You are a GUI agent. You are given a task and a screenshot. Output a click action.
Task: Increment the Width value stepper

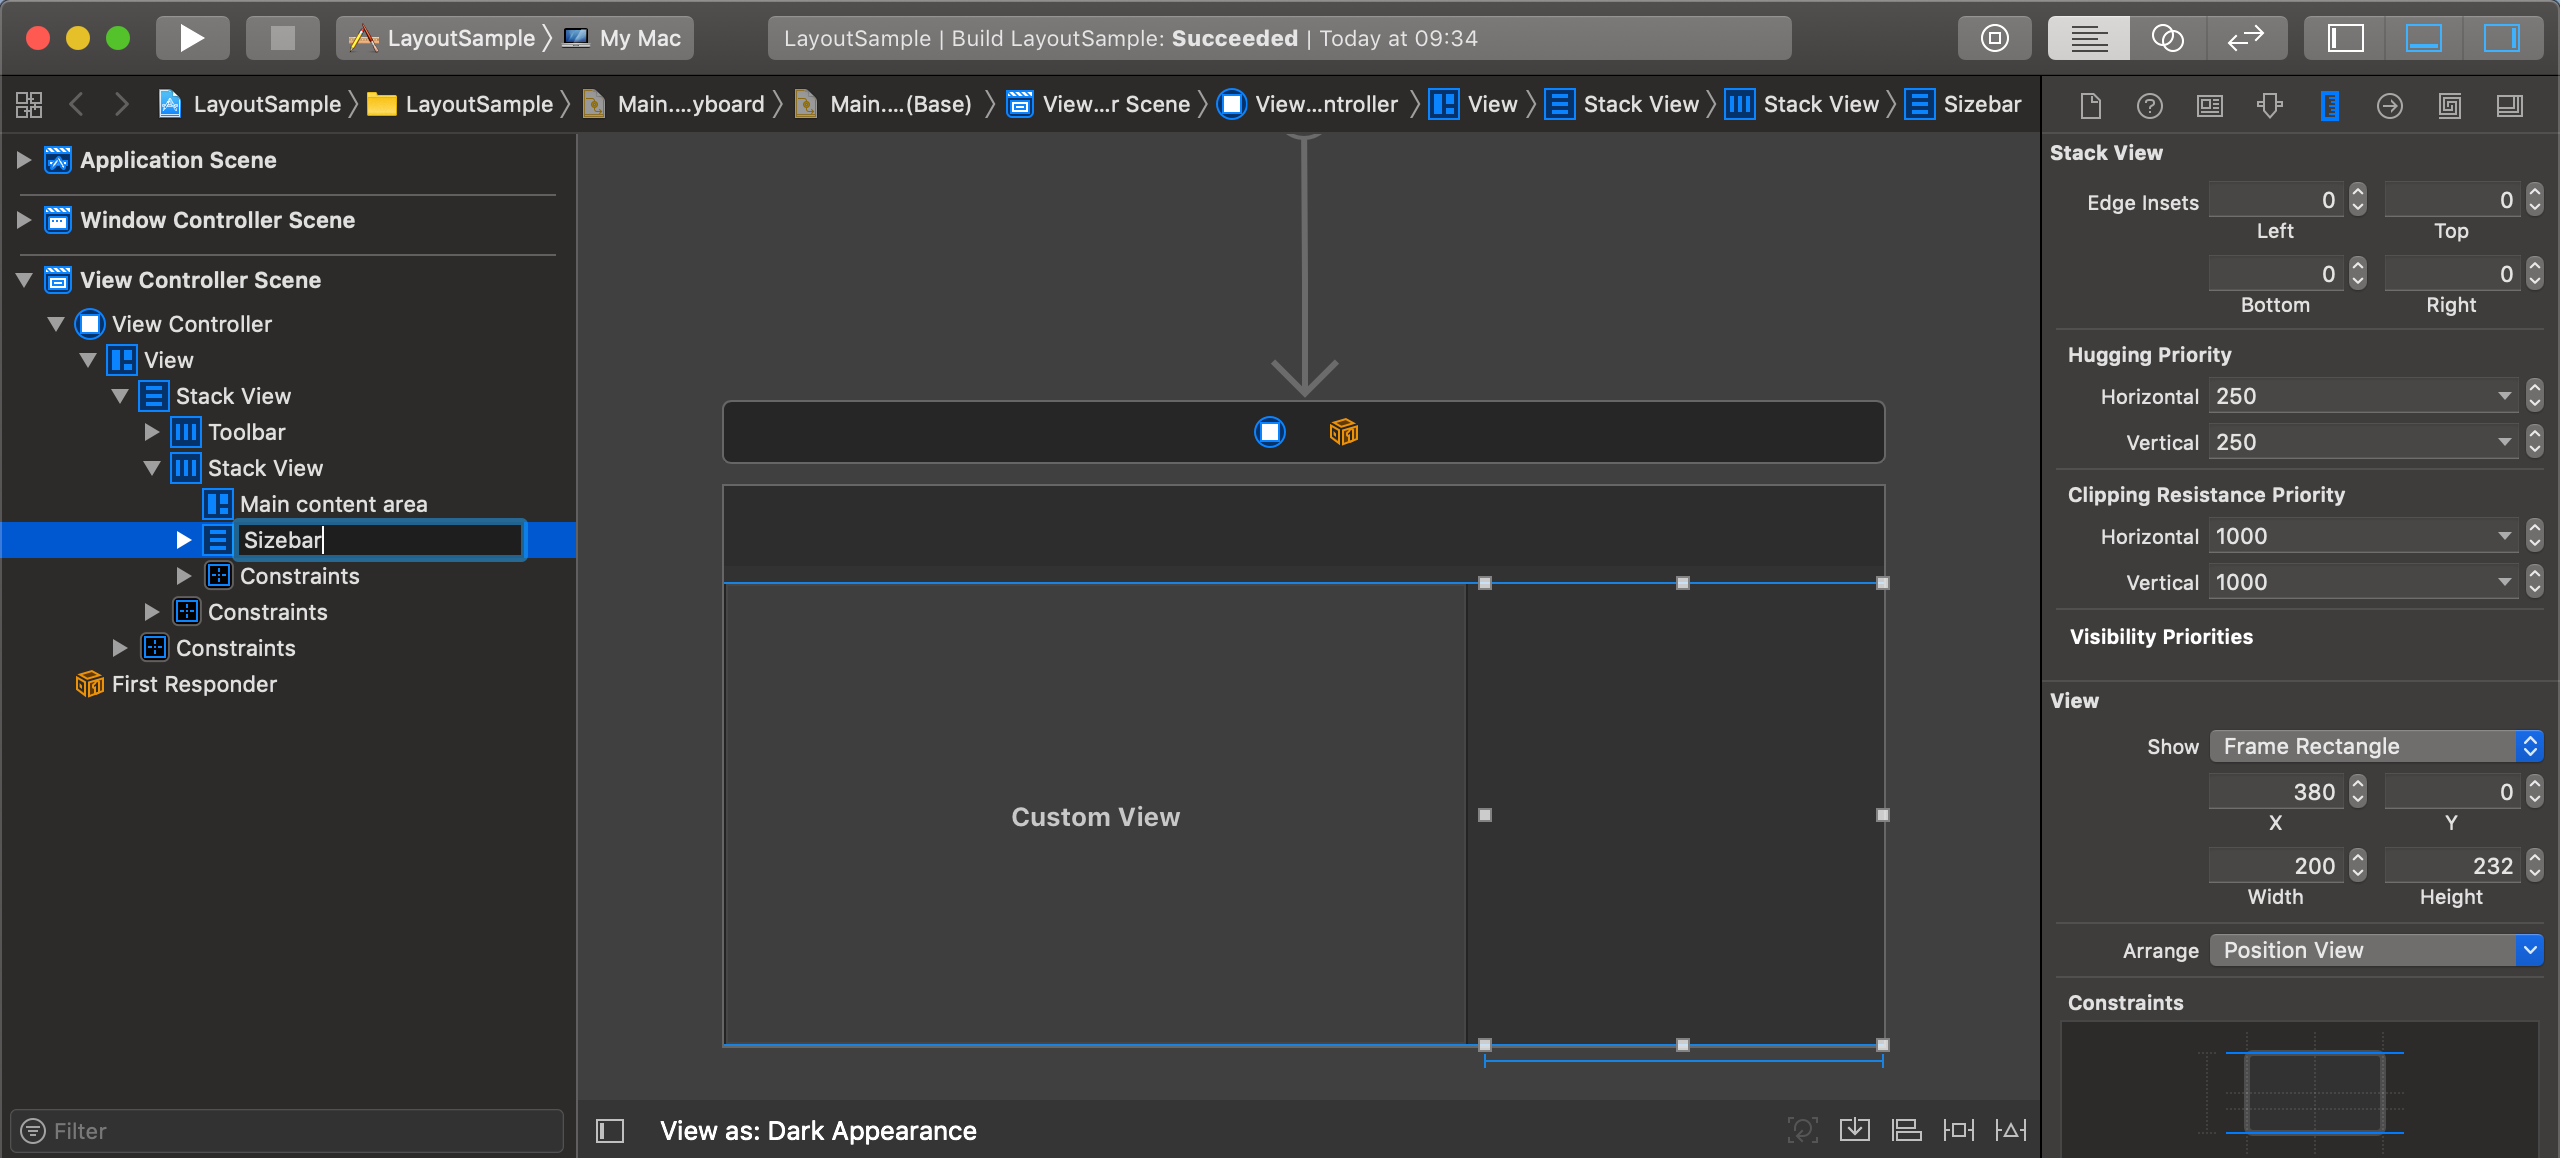[x=2358, y=859]
